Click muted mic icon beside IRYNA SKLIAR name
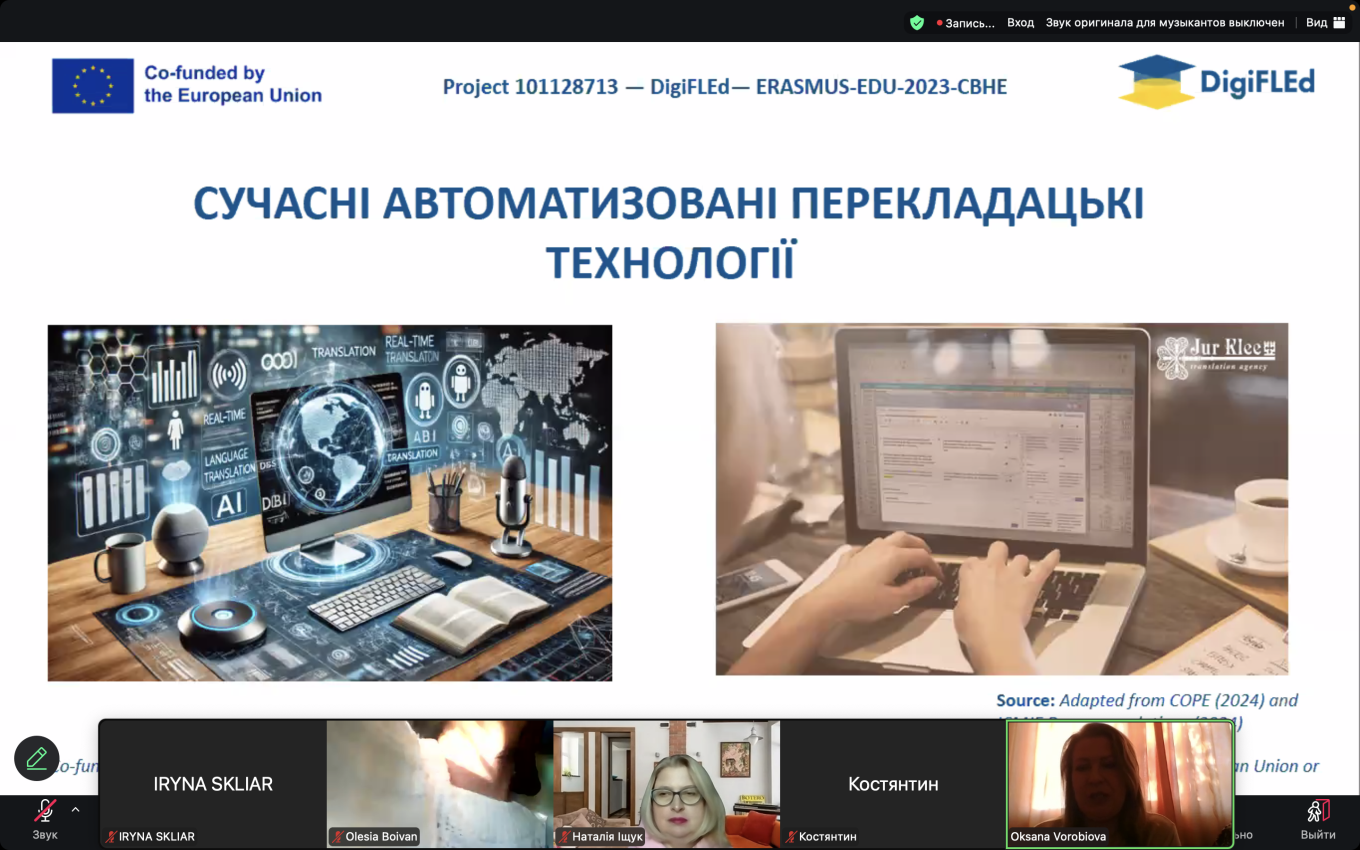The image size is (1360, 850). pos(111,837)
